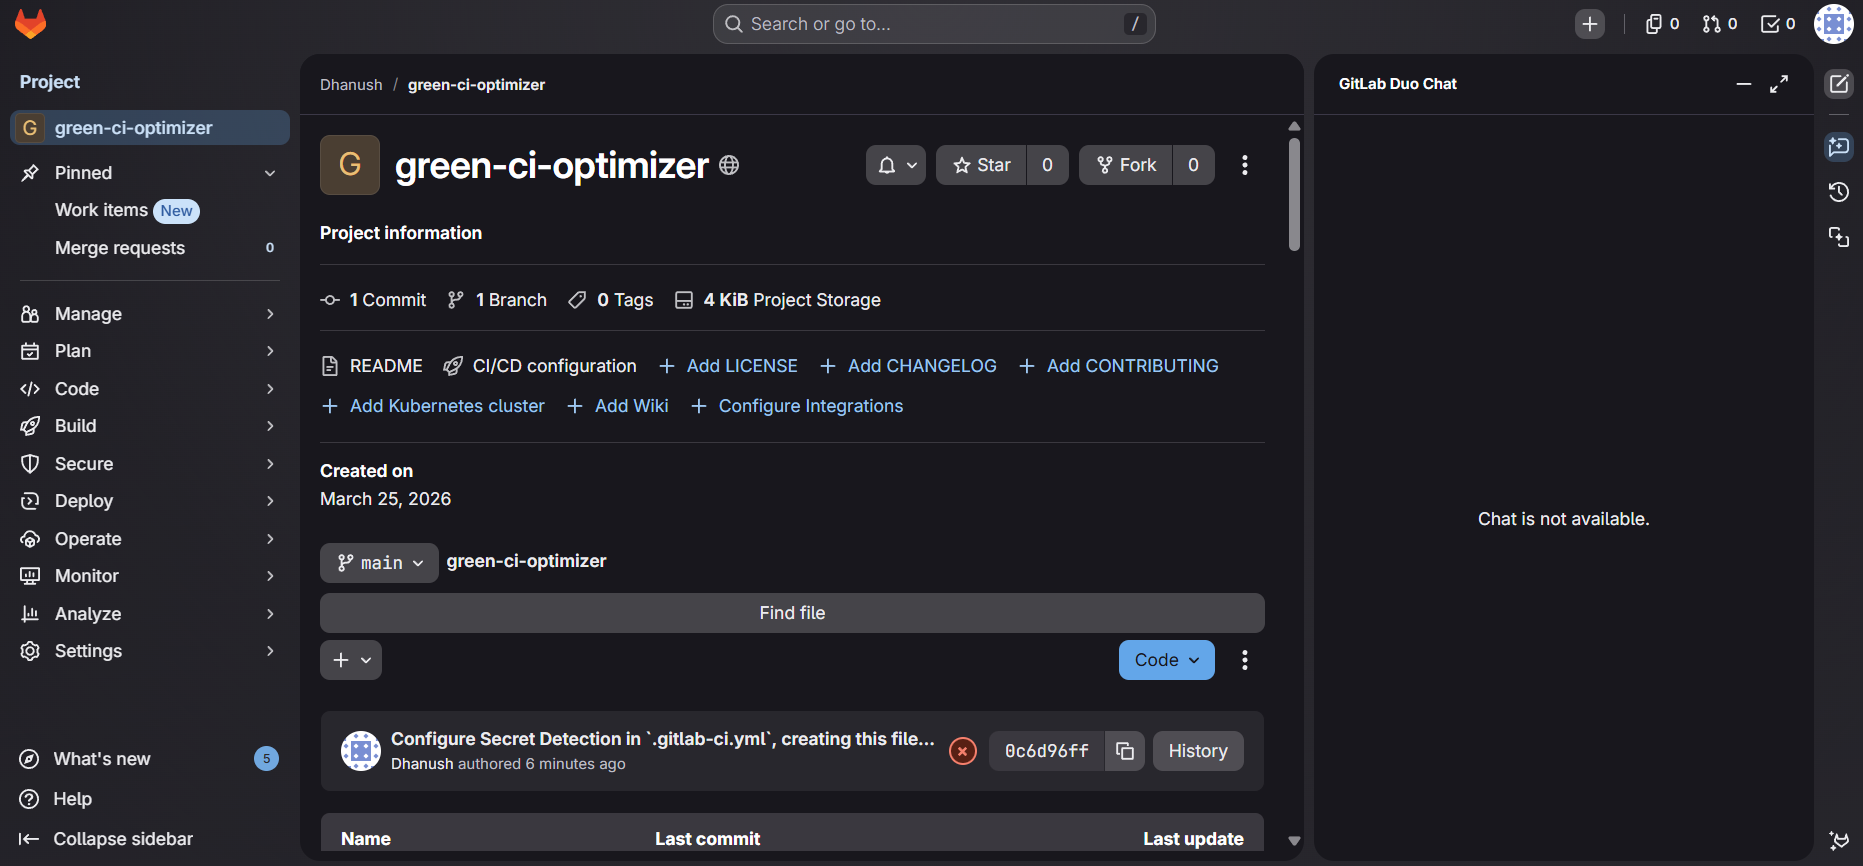Expand the Build sidebar menu

150,426
